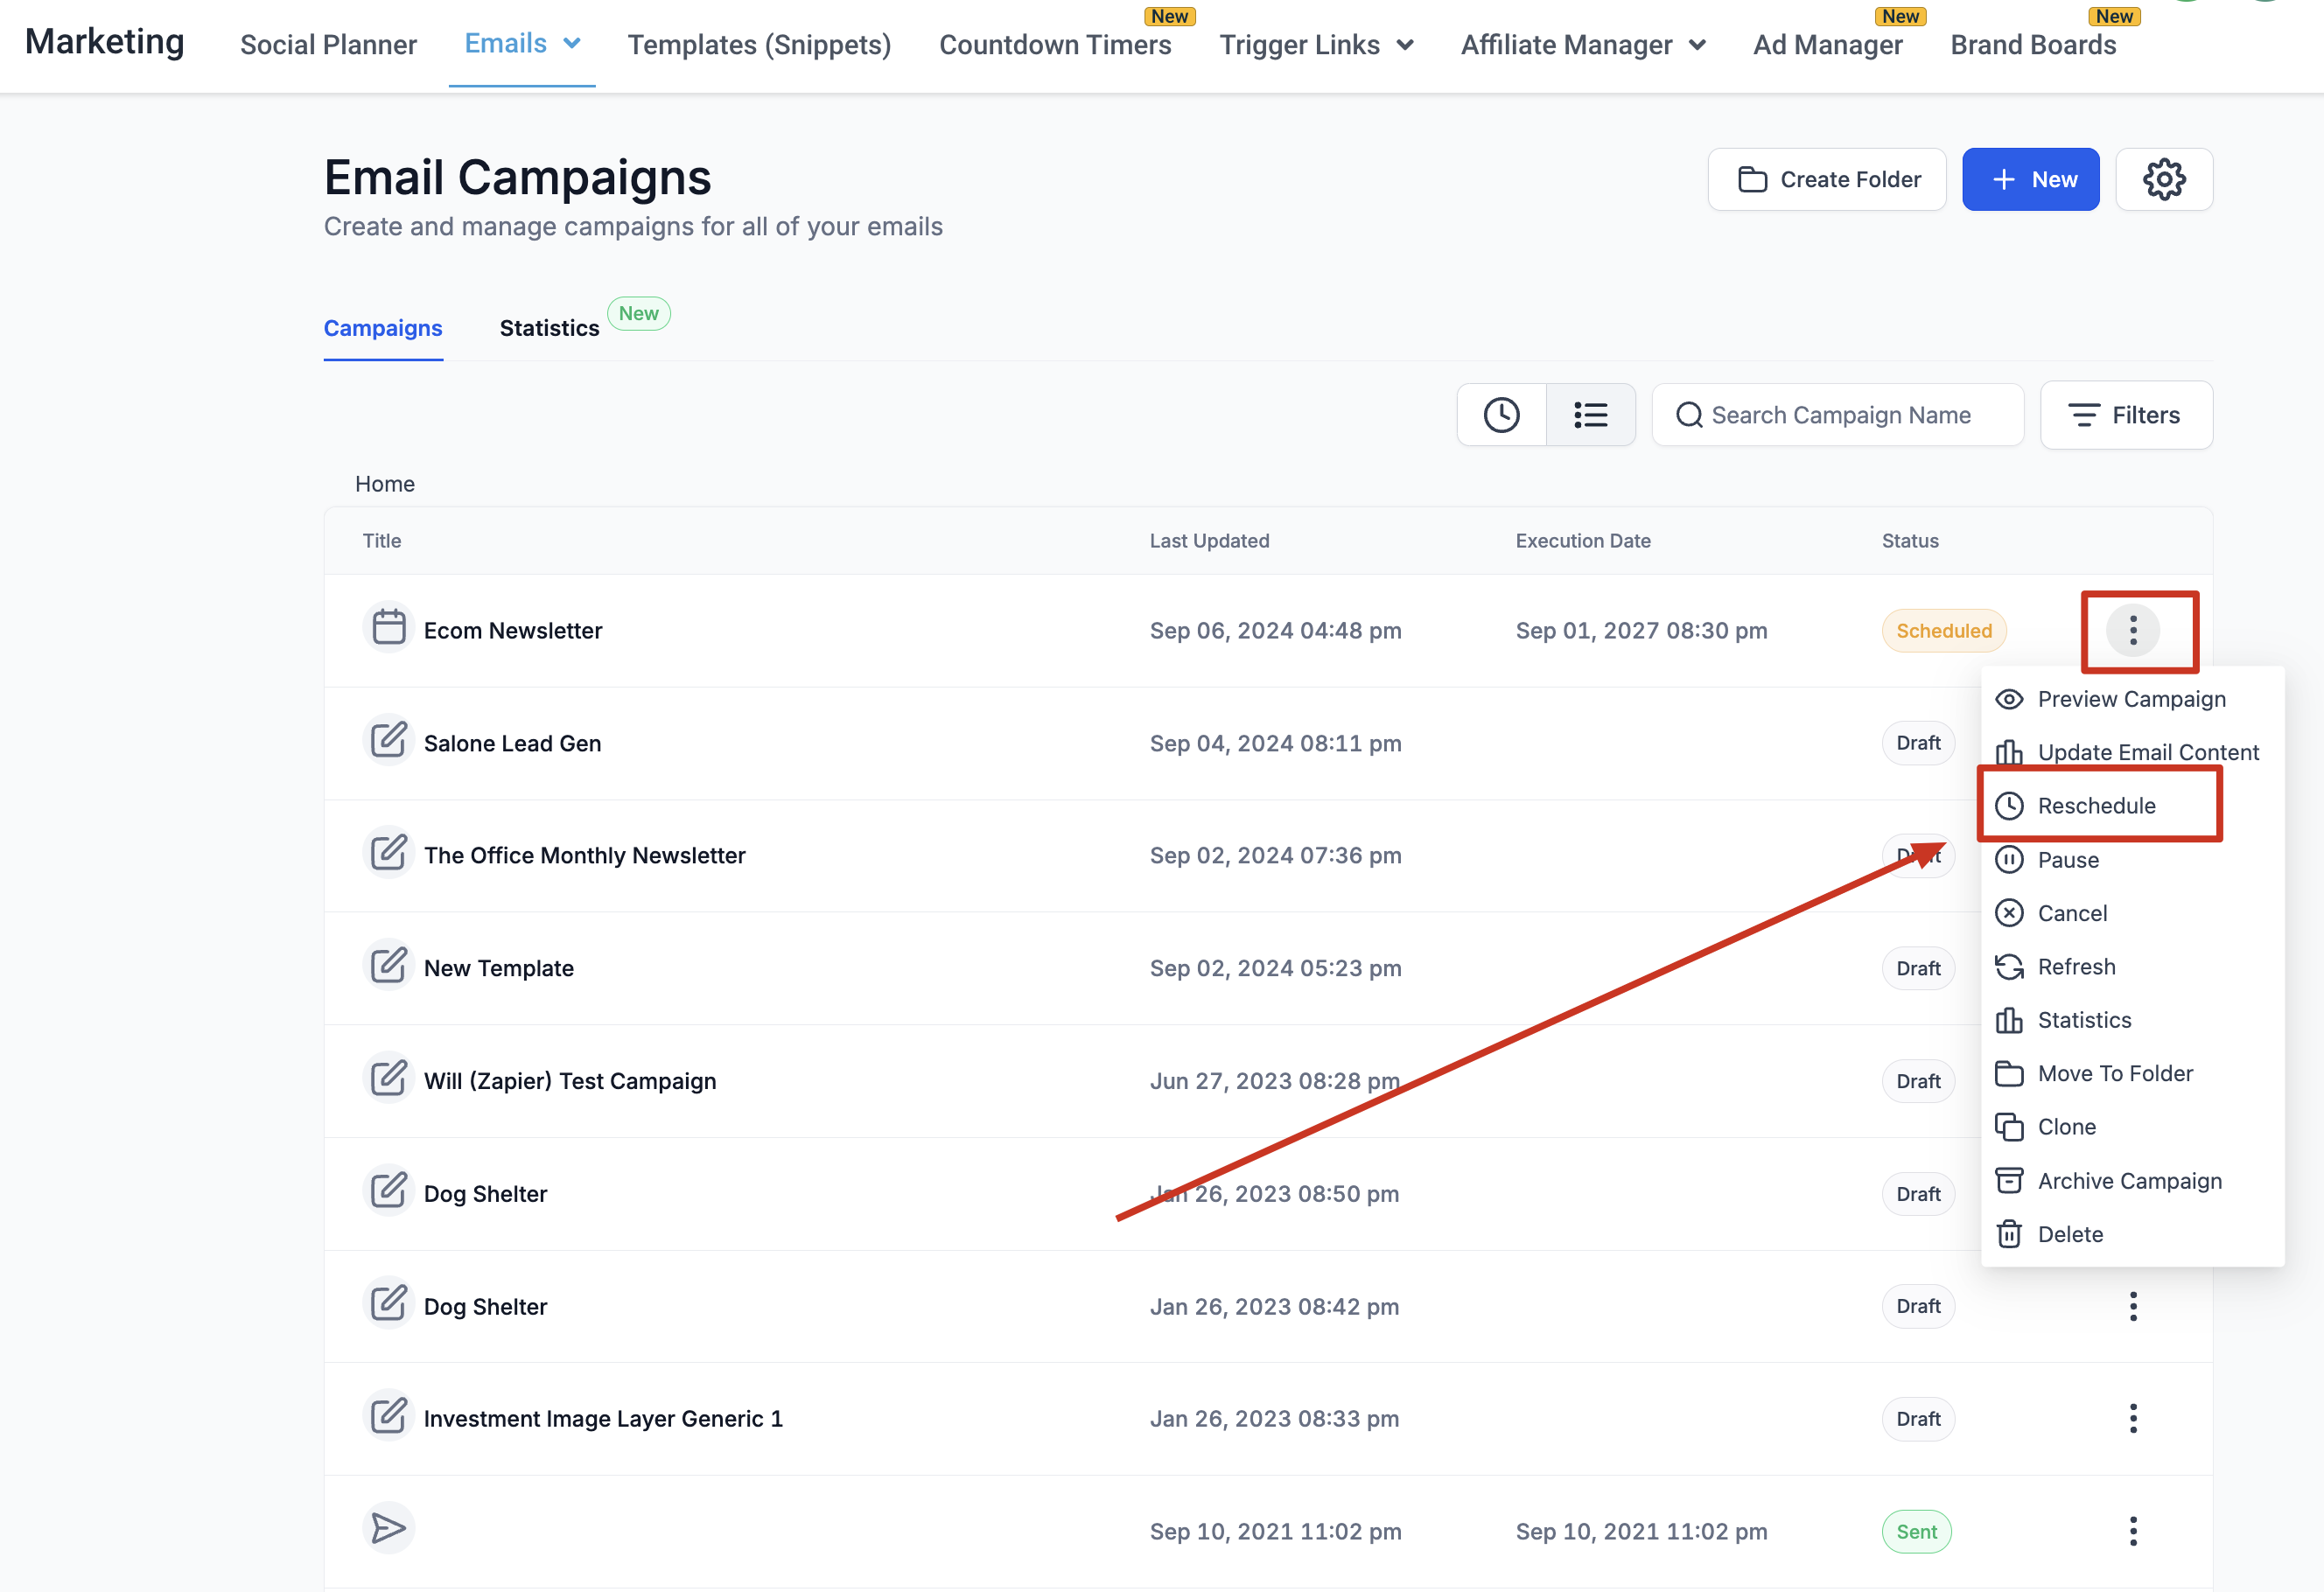
Task: Switch to the Statistics tab
Action: pyautogui.click(x=549, y=328)
